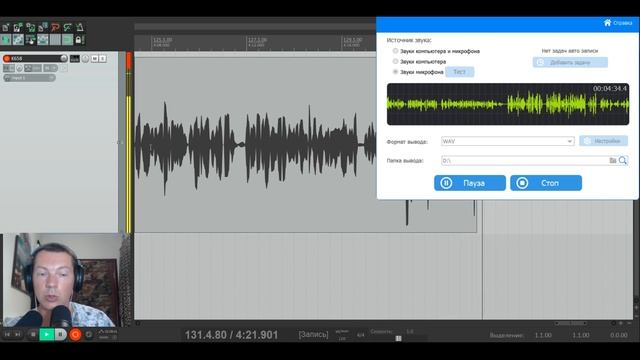Click the Пауза button in recorder
This screenshot has height=360, width=640.
[470, 183]
